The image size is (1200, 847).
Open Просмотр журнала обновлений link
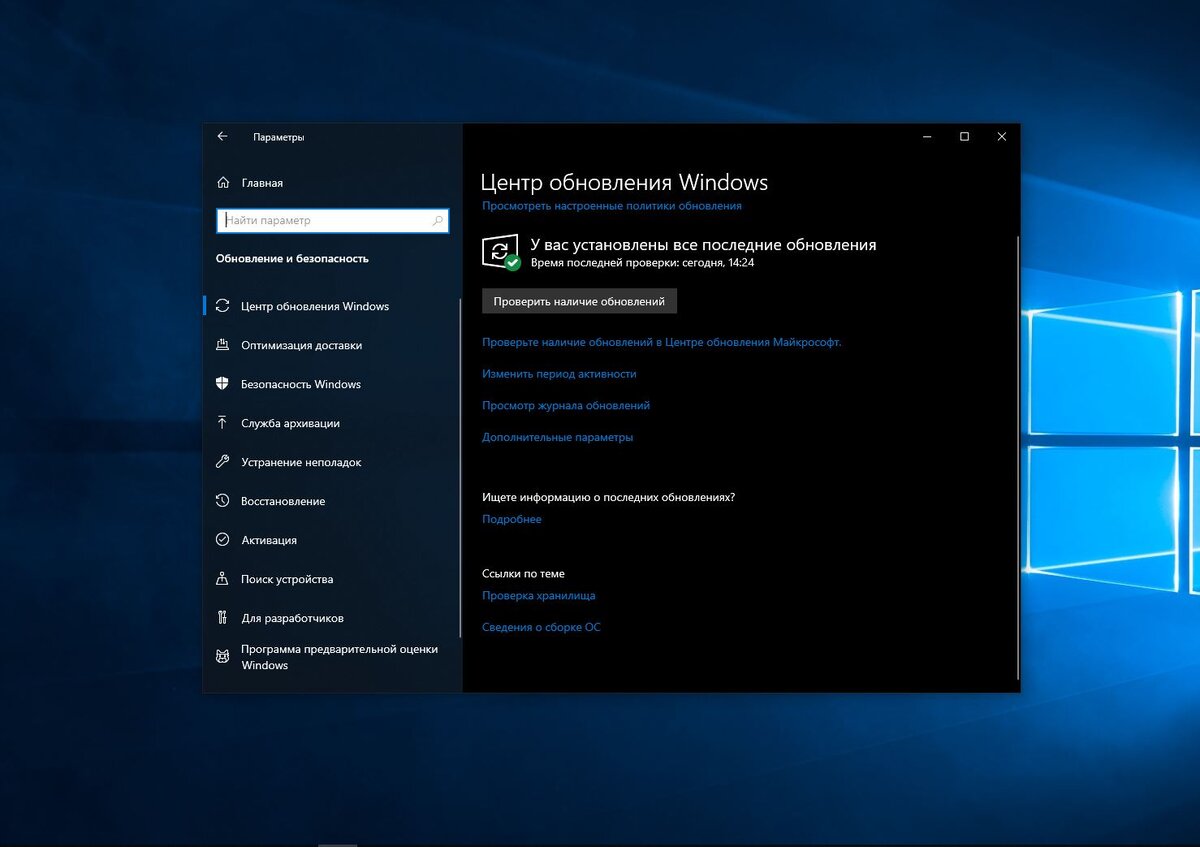pyautogui.click(x=566, y=406)
